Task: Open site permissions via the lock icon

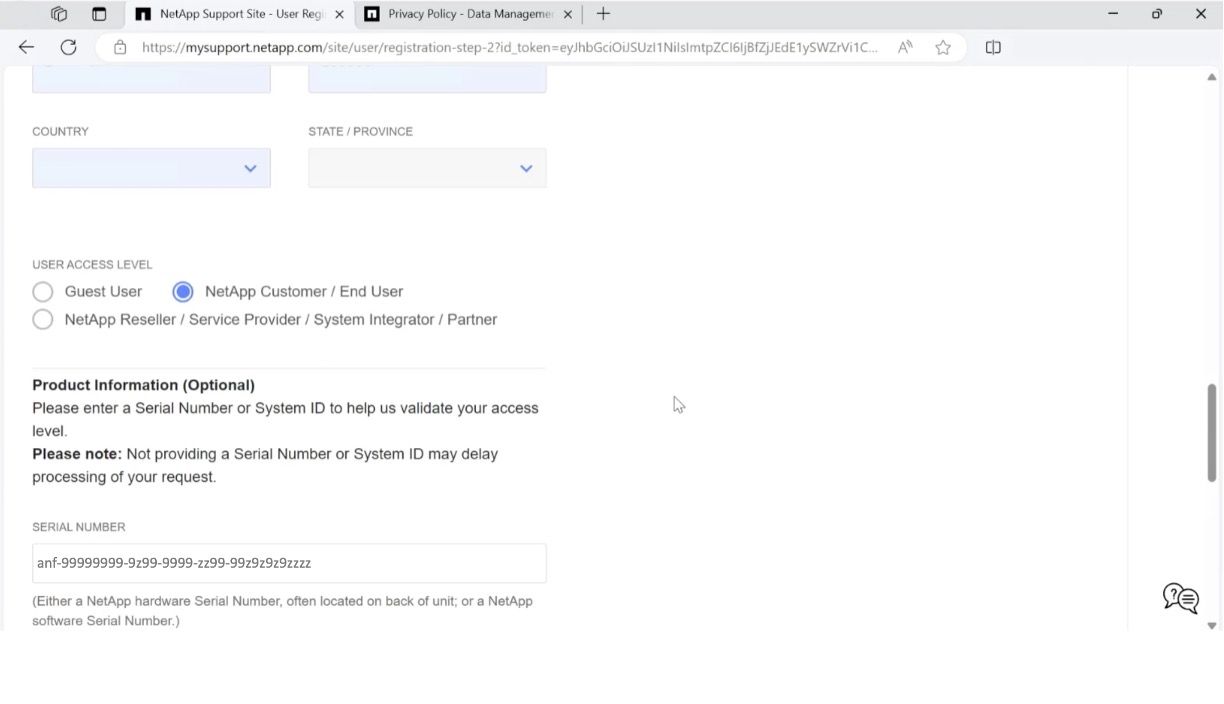Action: [119, 46]
